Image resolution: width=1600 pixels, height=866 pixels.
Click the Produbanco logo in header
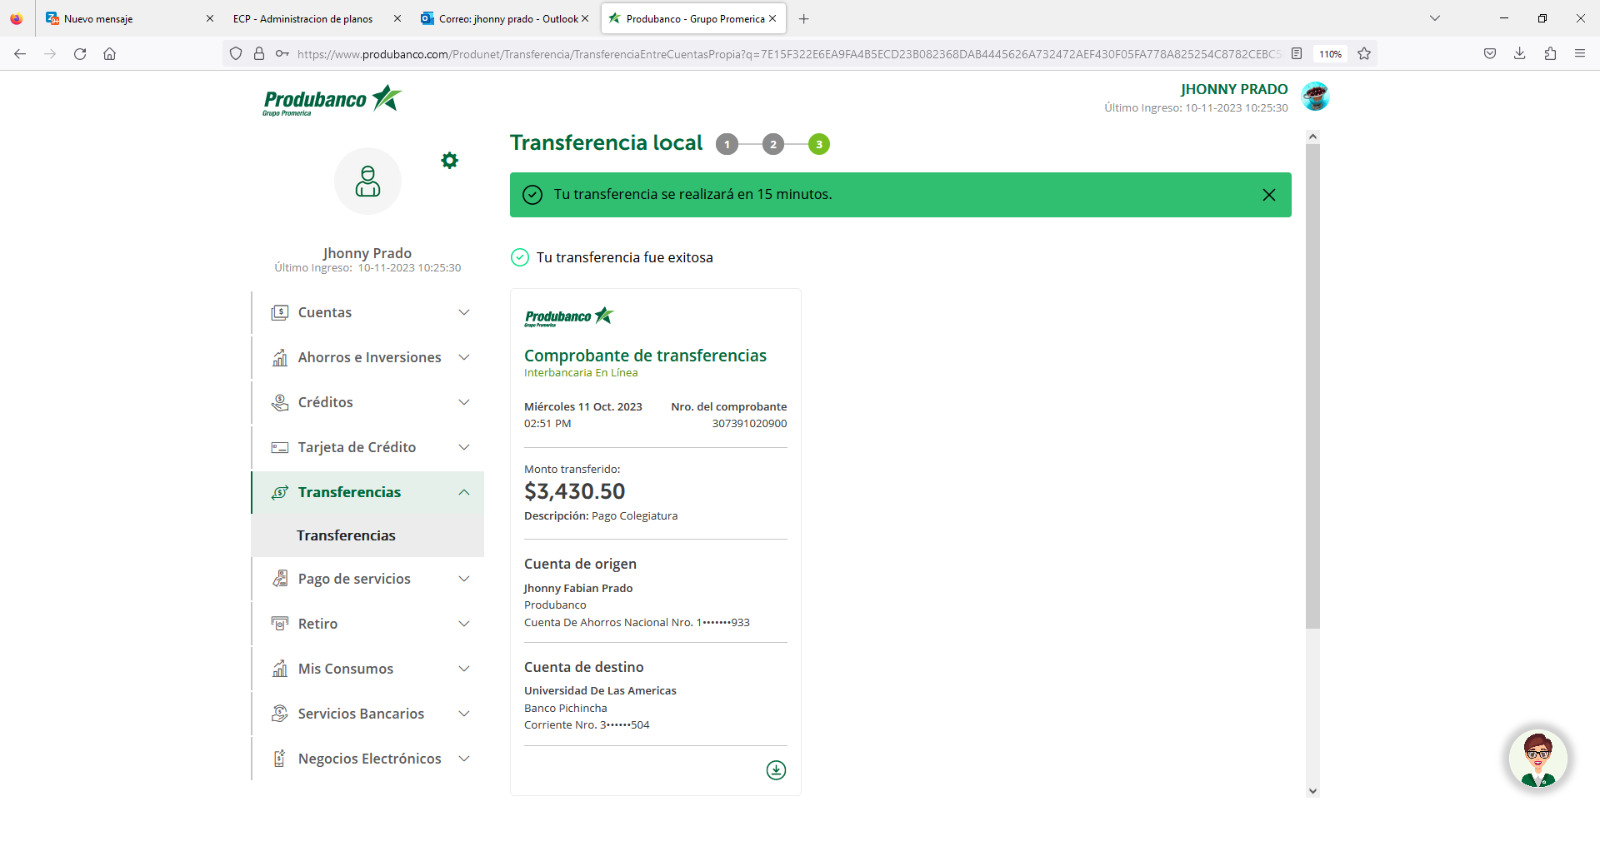[x=332, y=100]
